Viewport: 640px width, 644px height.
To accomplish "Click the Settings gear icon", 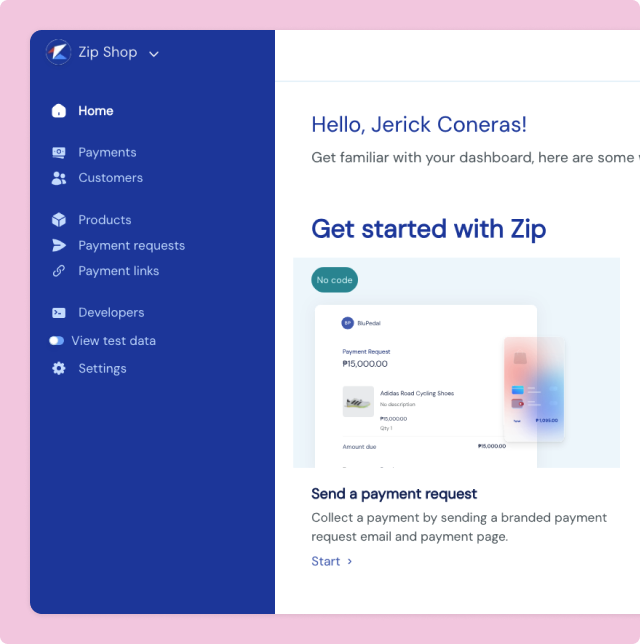I will [59, 368].
